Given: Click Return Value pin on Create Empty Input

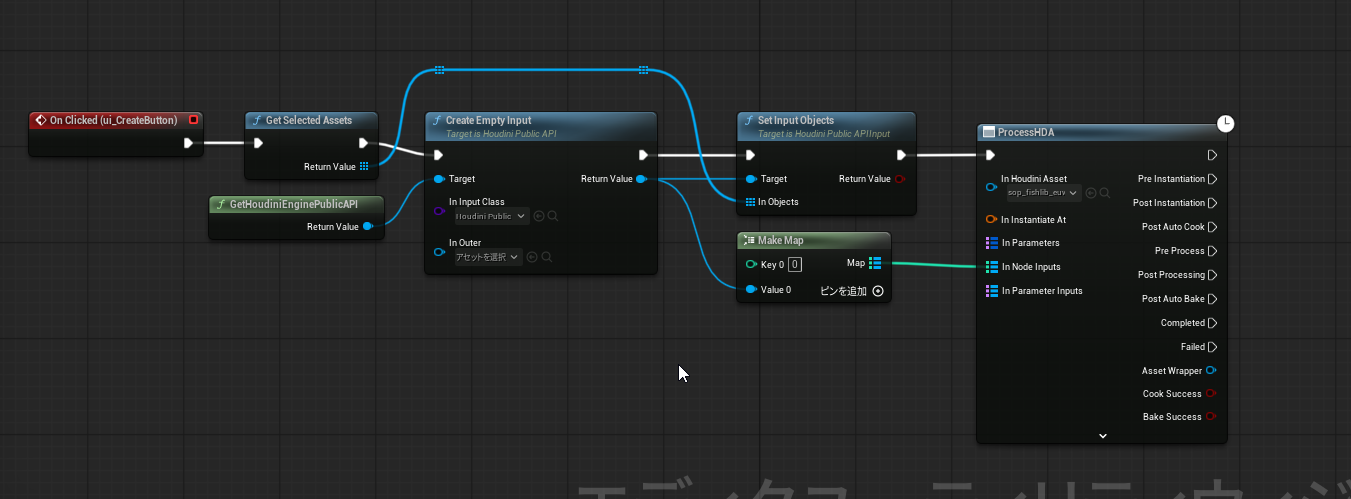Looking at the screenshot, I should pyautogui.click(x=641, y=179).
